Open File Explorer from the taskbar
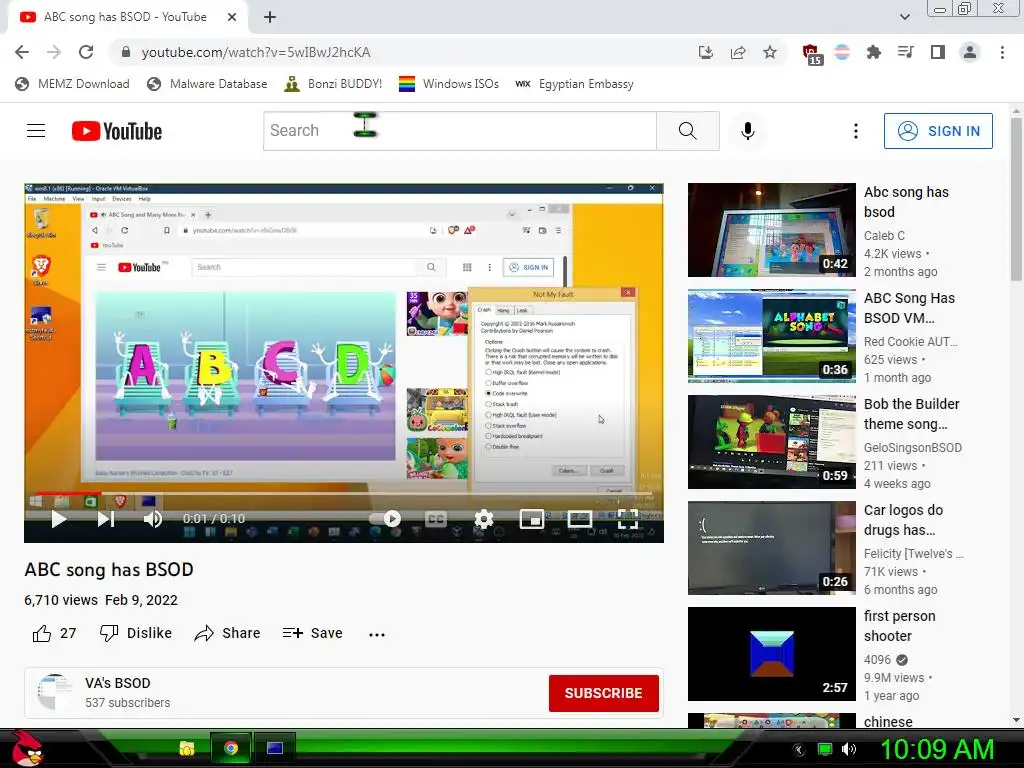Image resolution: width=1024 pixels, height=768 pixels. [187, 748]
